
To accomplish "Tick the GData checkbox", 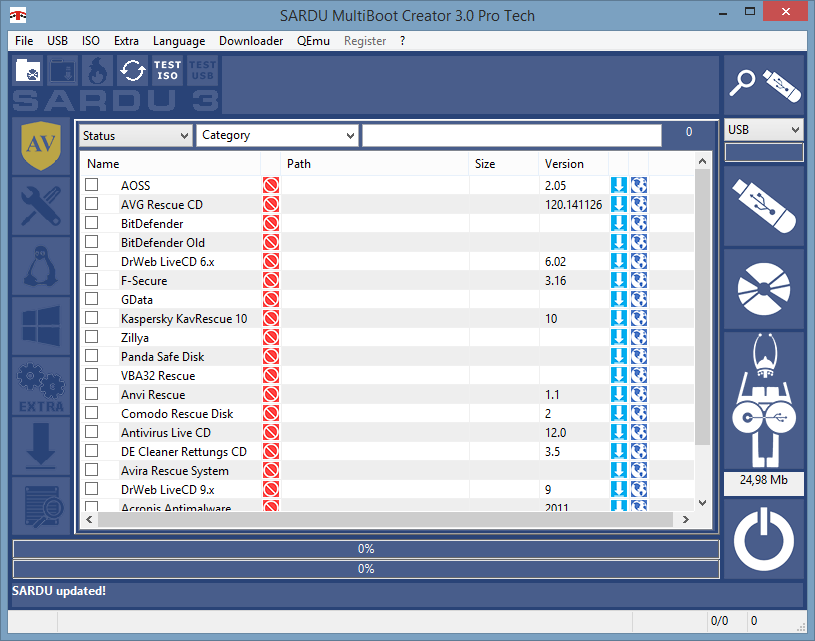I will click(91, 298).
